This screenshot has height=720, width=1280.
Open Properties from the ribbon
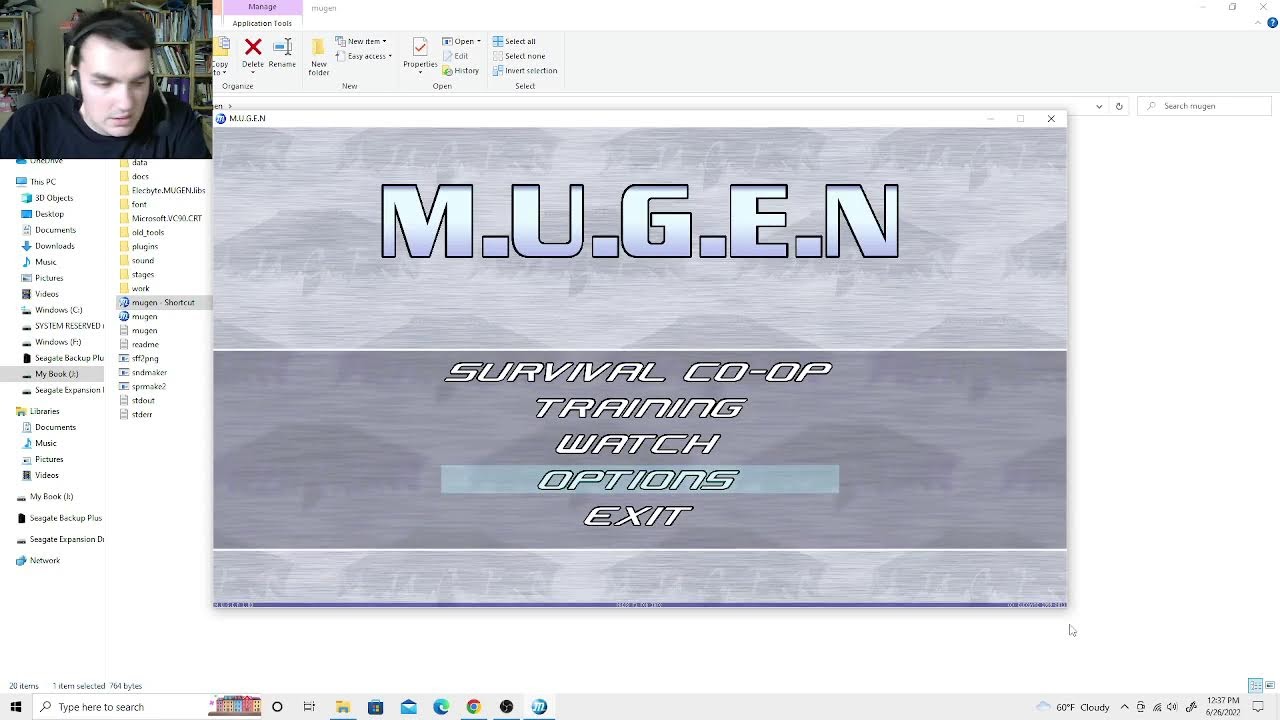click(x=420, y=54)
